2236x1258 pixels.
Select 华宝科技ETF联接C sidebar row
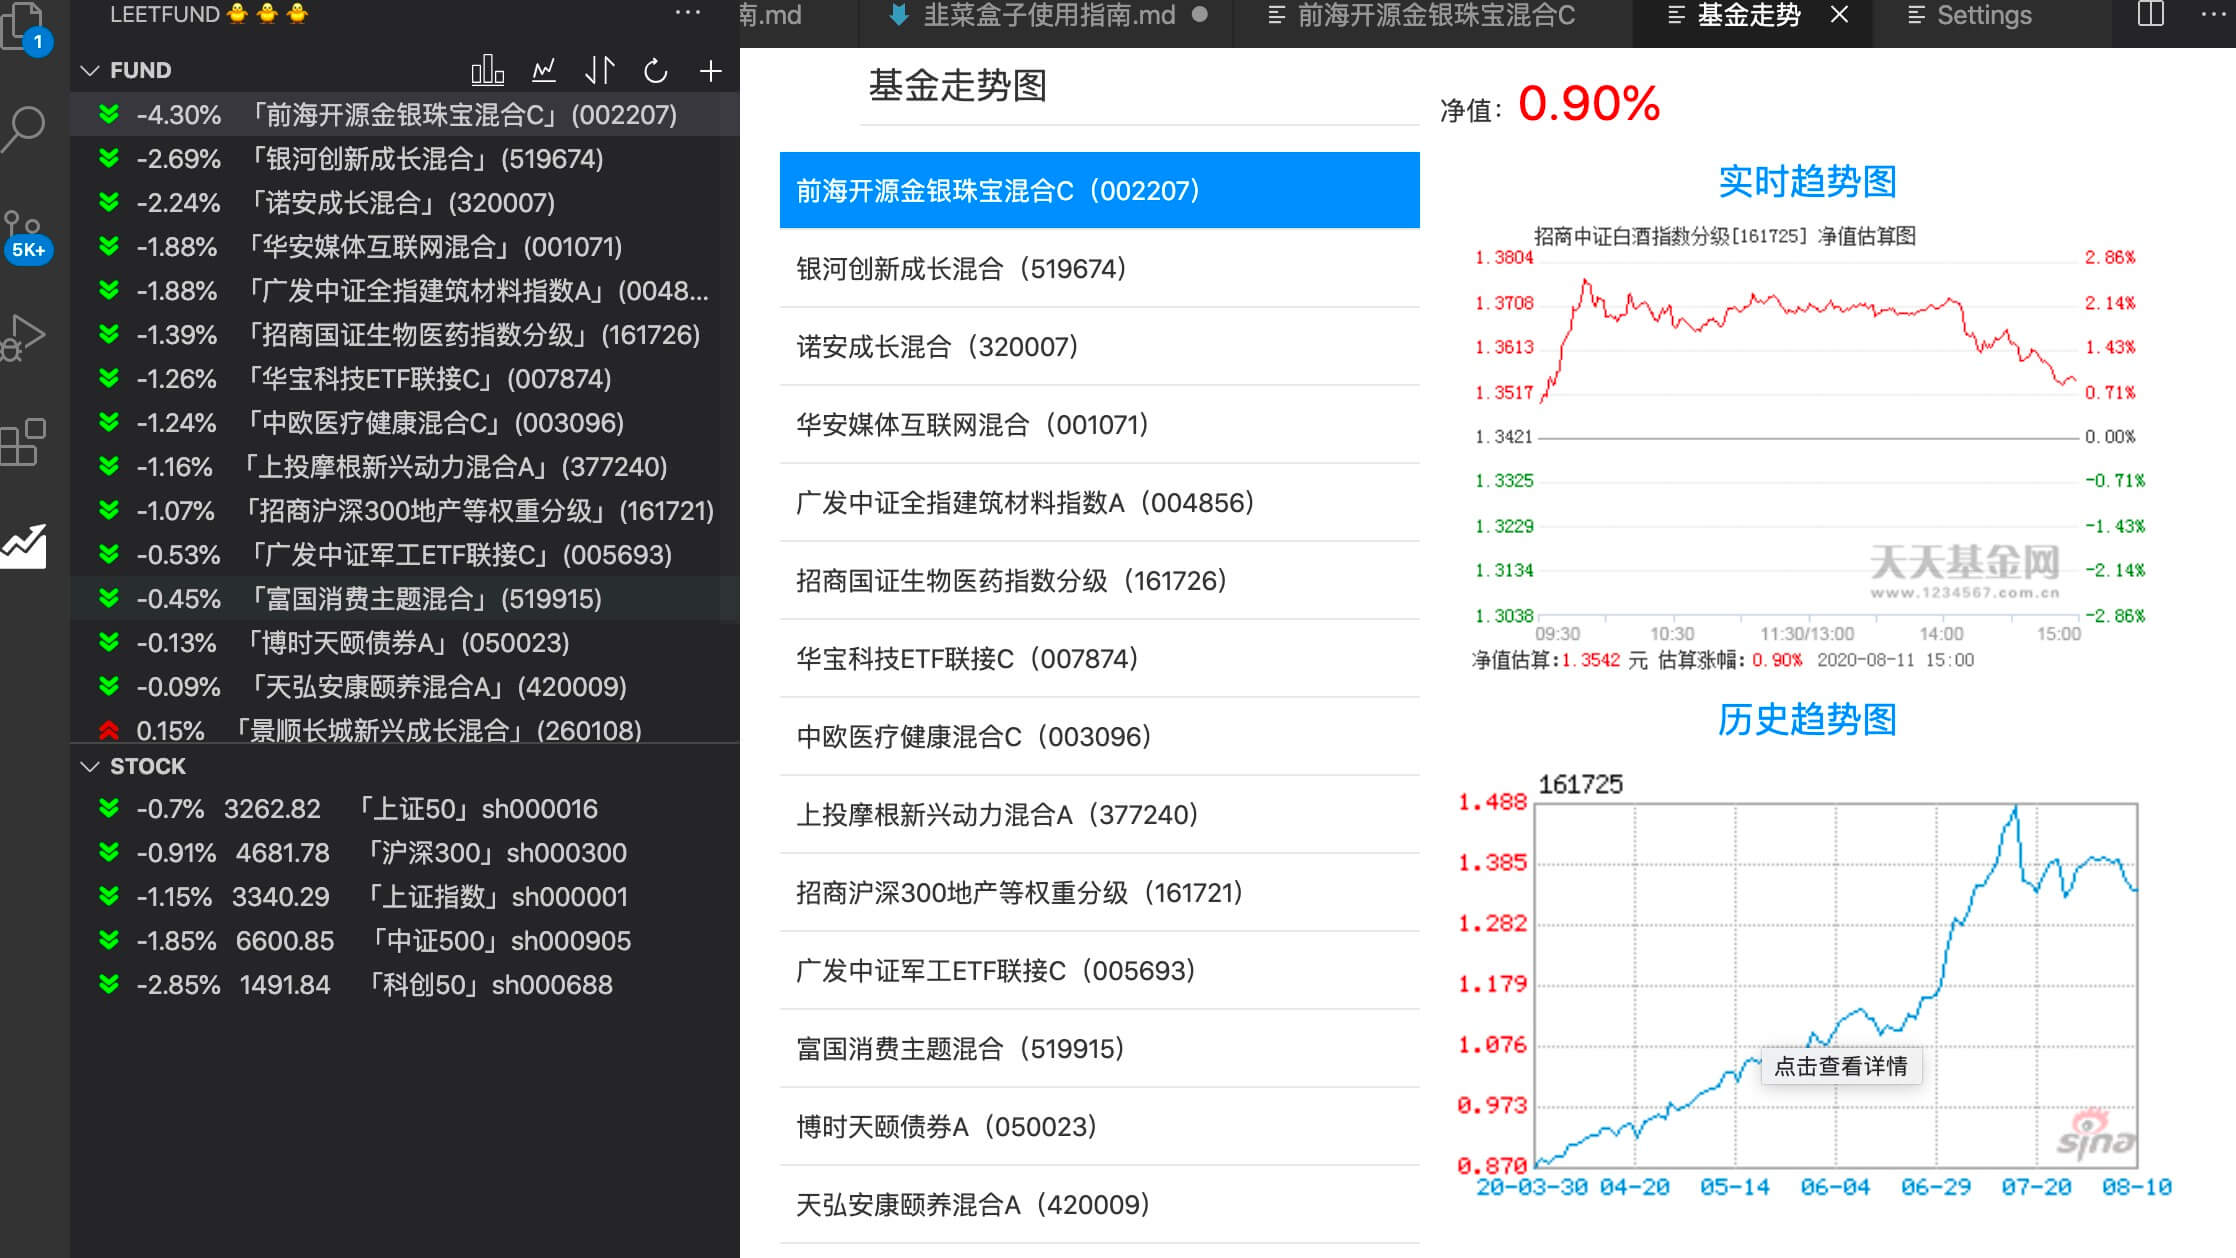point(405,379)
